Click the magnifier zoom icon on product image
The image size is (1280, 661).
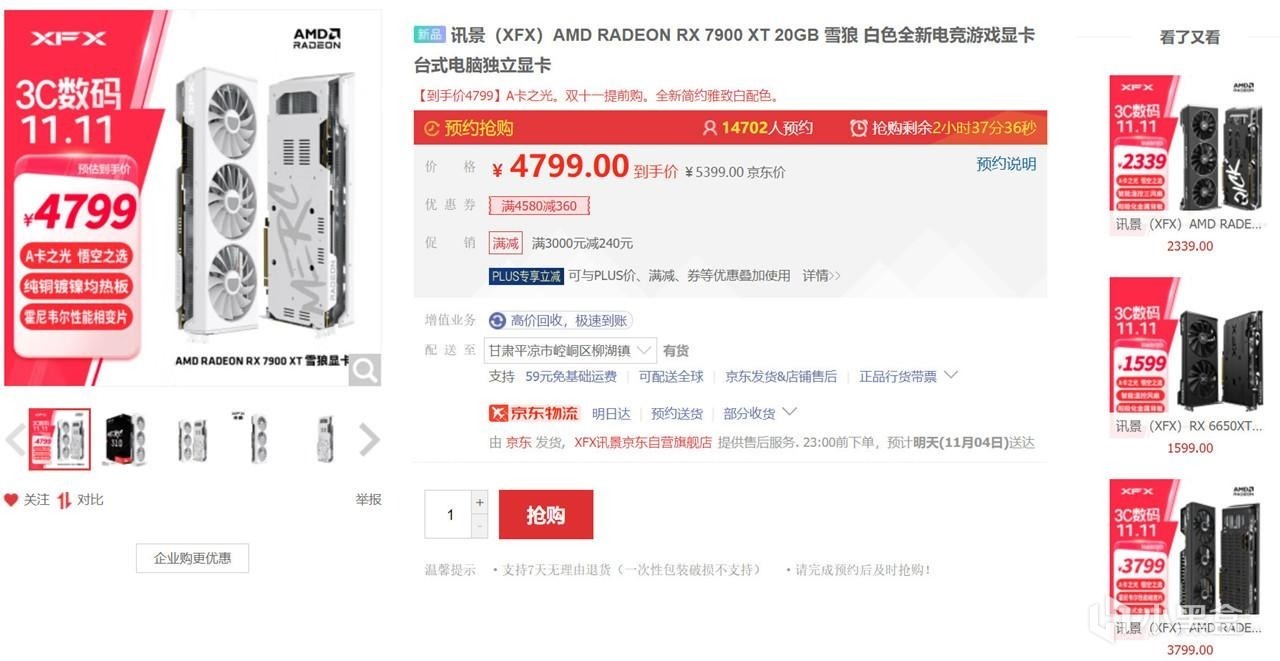(365, 370)
